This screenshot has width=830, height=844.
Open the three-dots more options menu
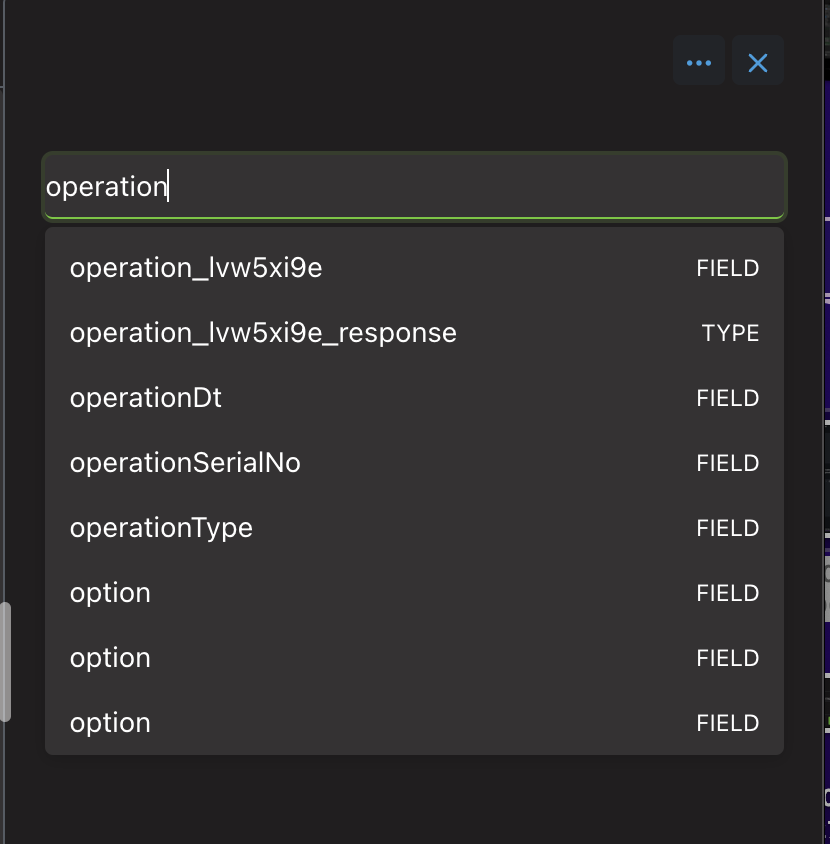[699, 61]
